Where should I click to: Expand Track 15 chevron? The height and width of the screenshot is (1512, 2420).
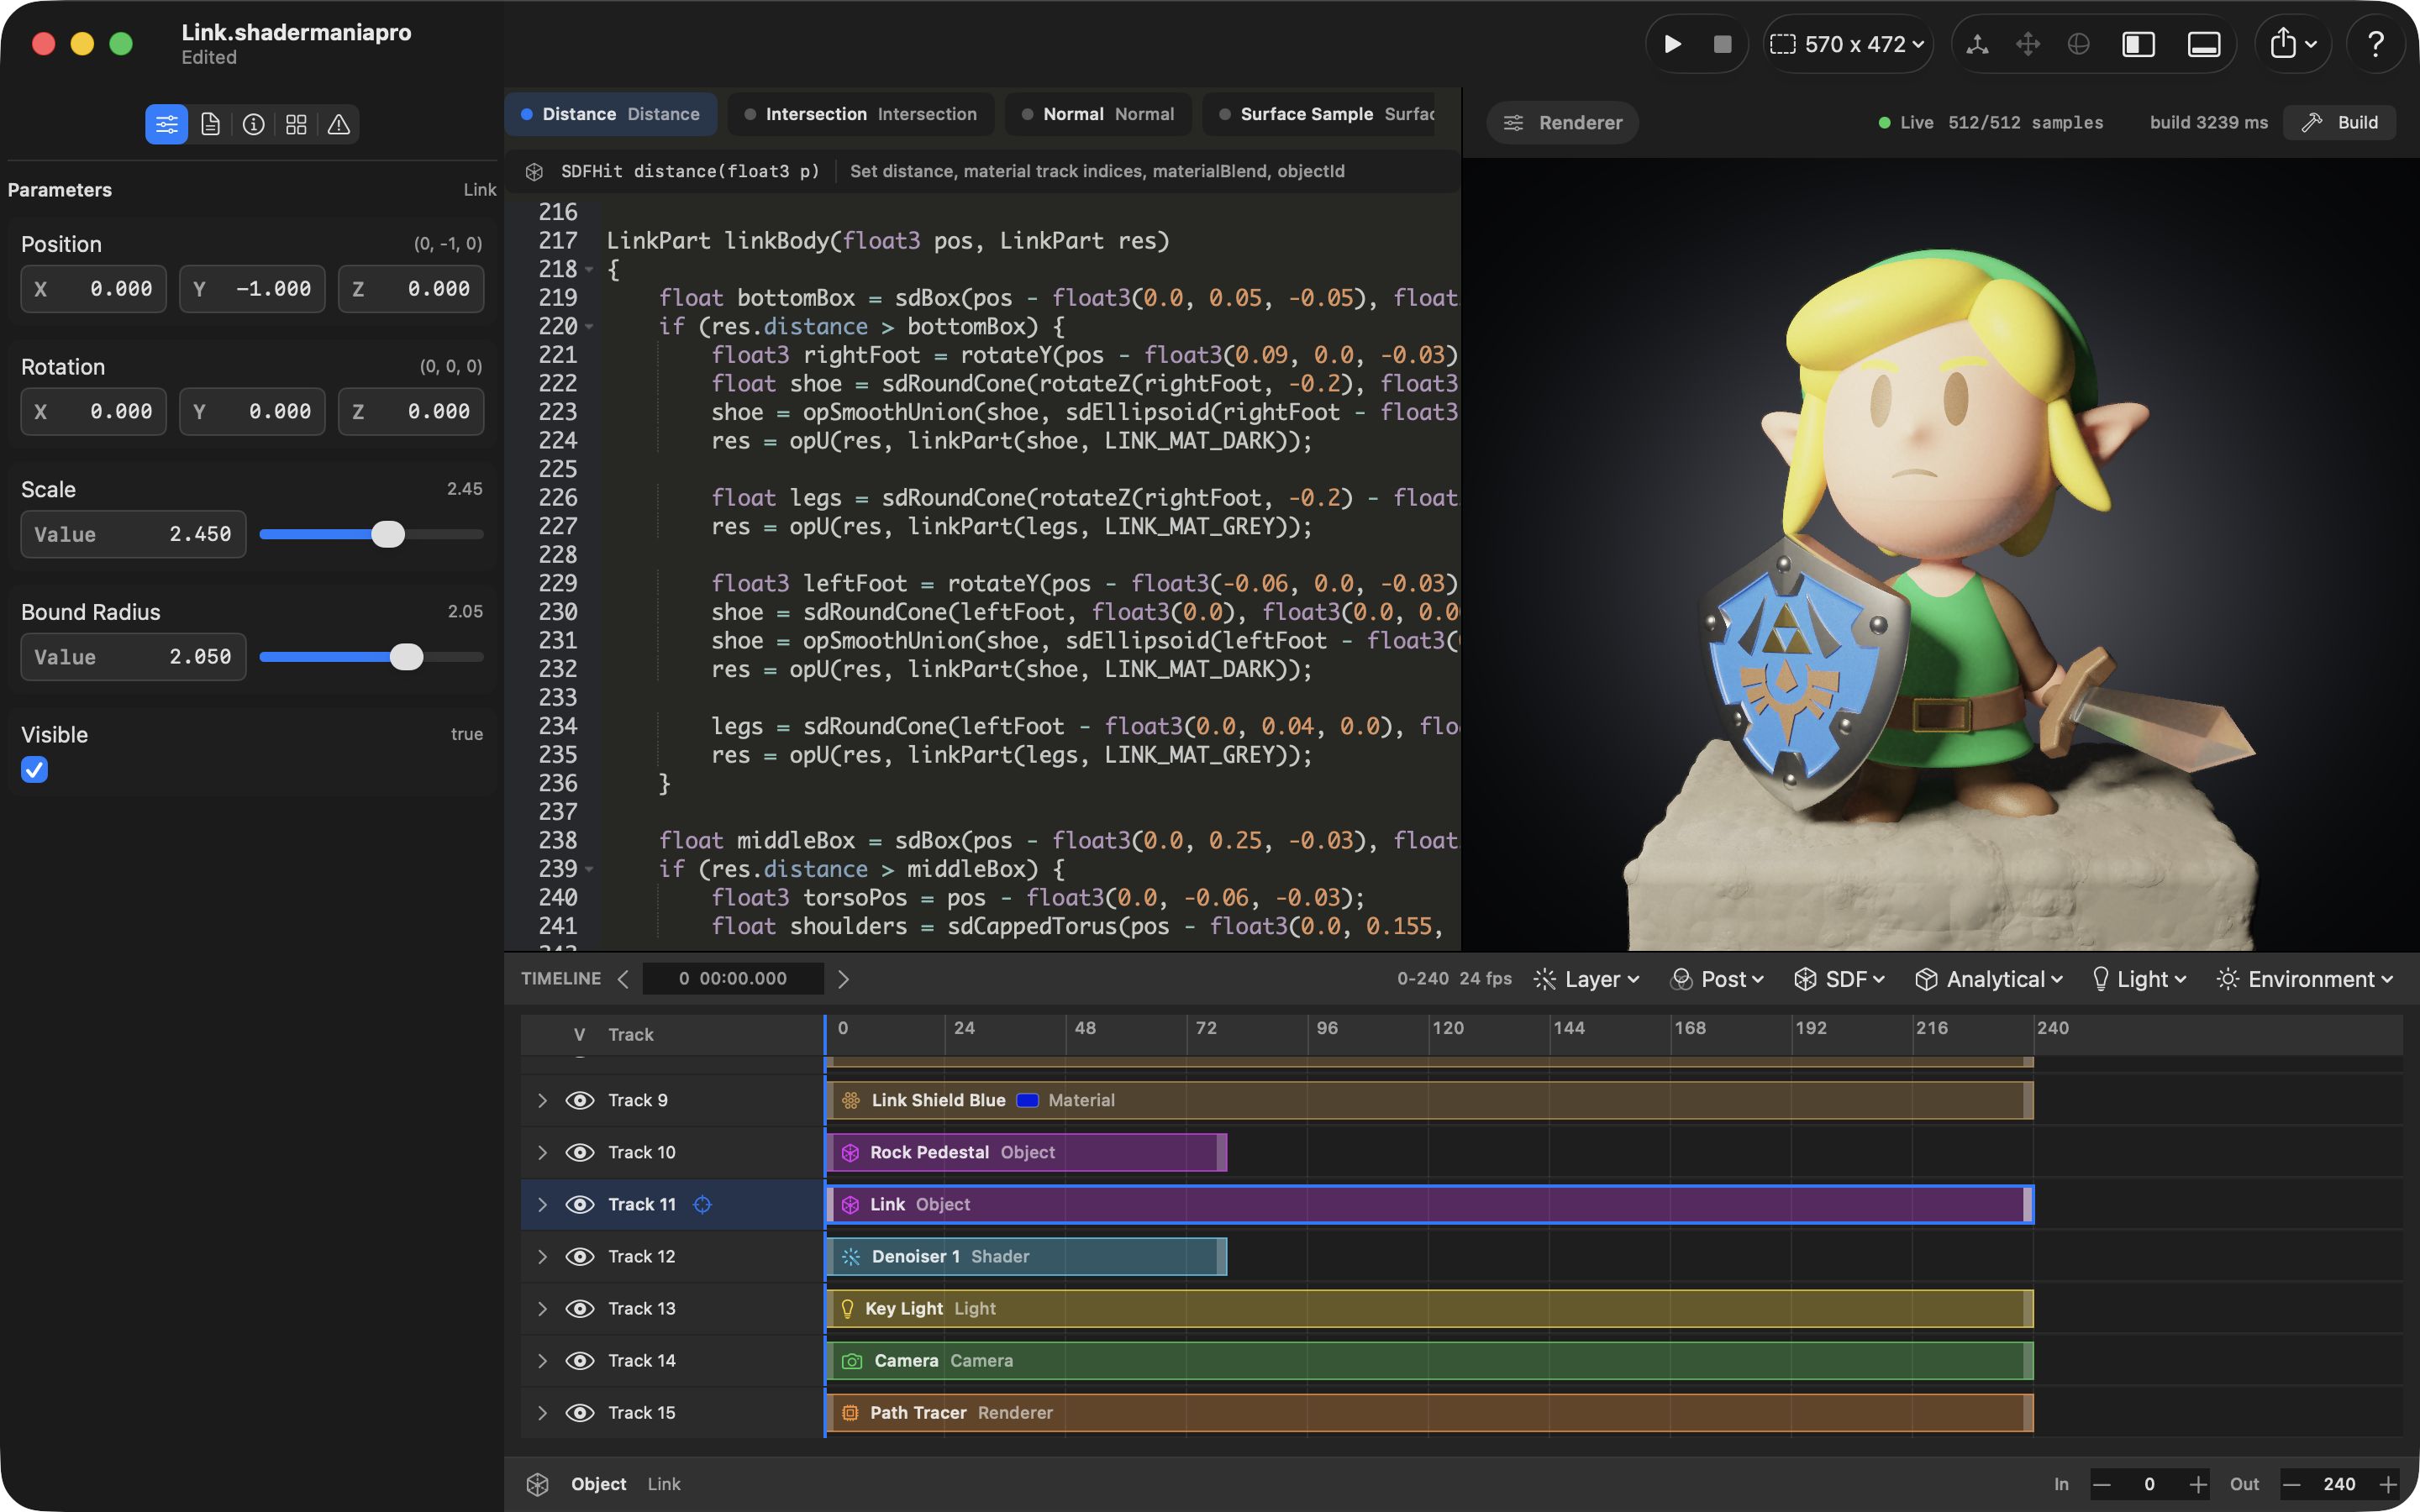tap(542, 1412)
